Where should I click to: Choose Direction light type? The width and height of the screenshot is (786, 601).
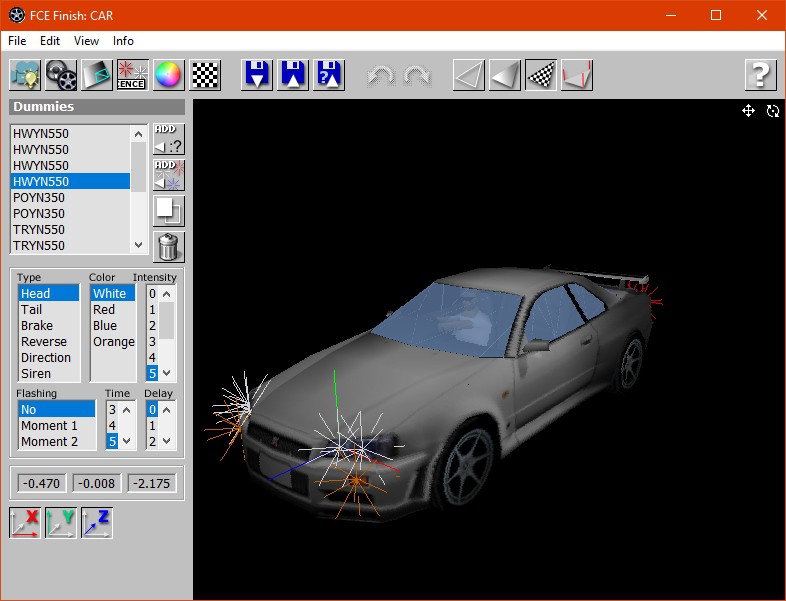[49, 358]
